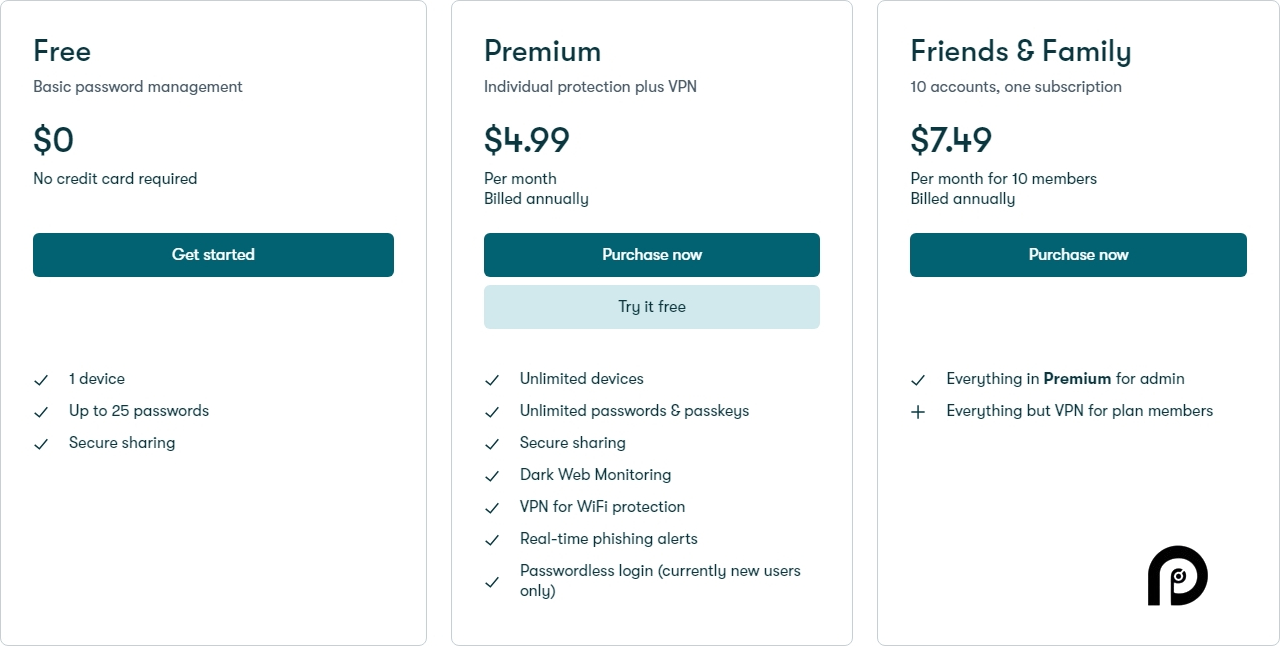Click the plus icon beside "Everything but VPN"
1280x646 pixels.
tap(918, 412)
